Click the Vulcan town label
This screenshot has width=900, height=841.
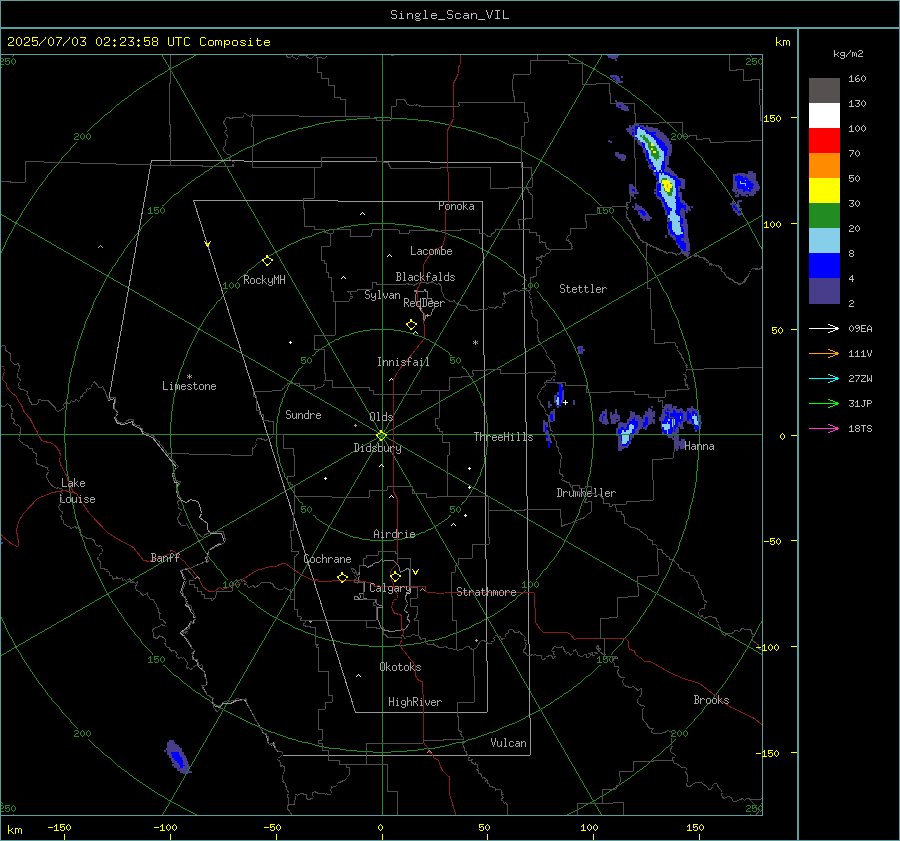[x=508, y=743]
